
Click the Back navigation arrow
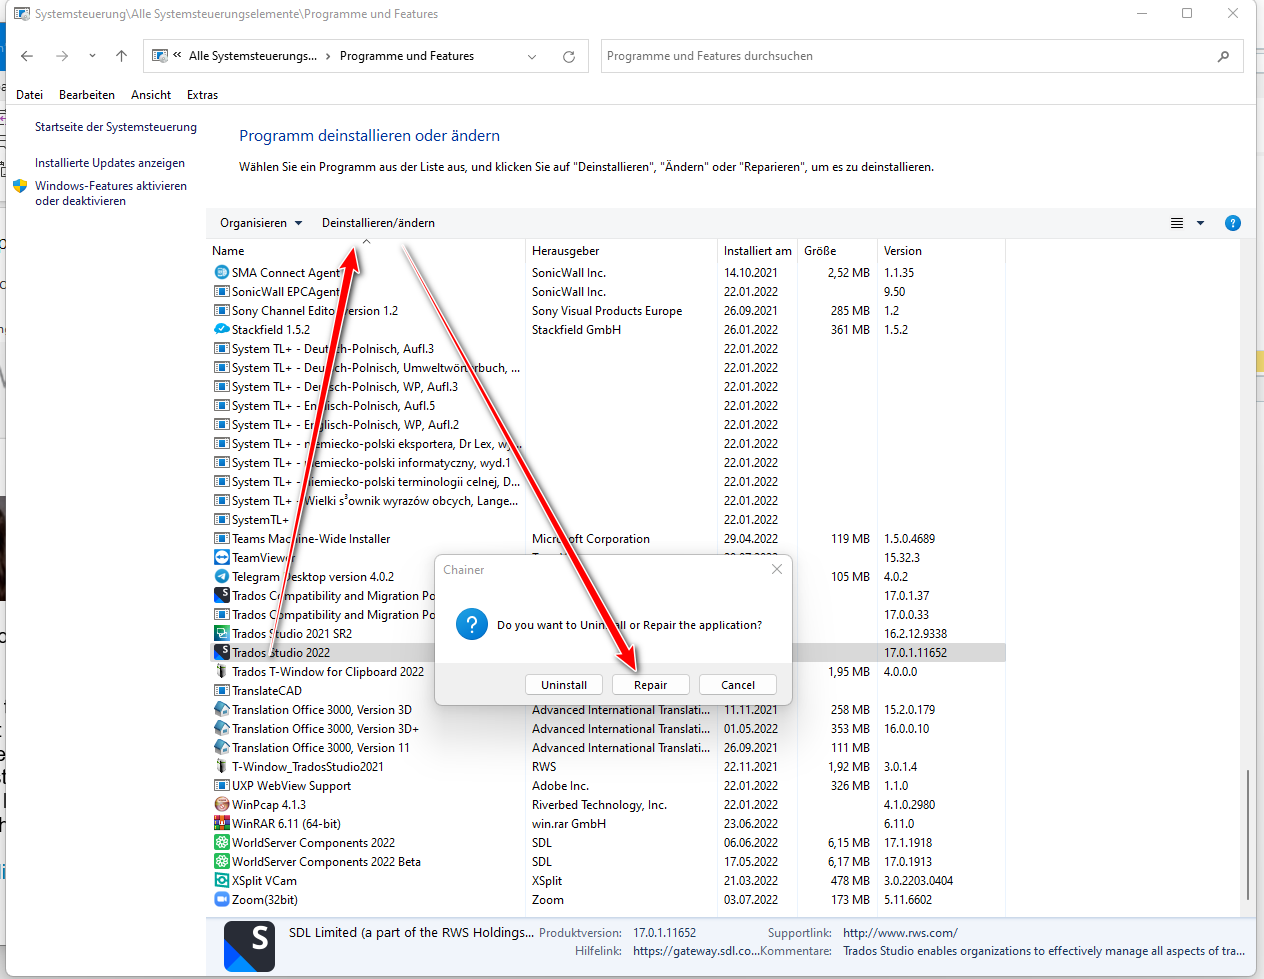(27, 56)
